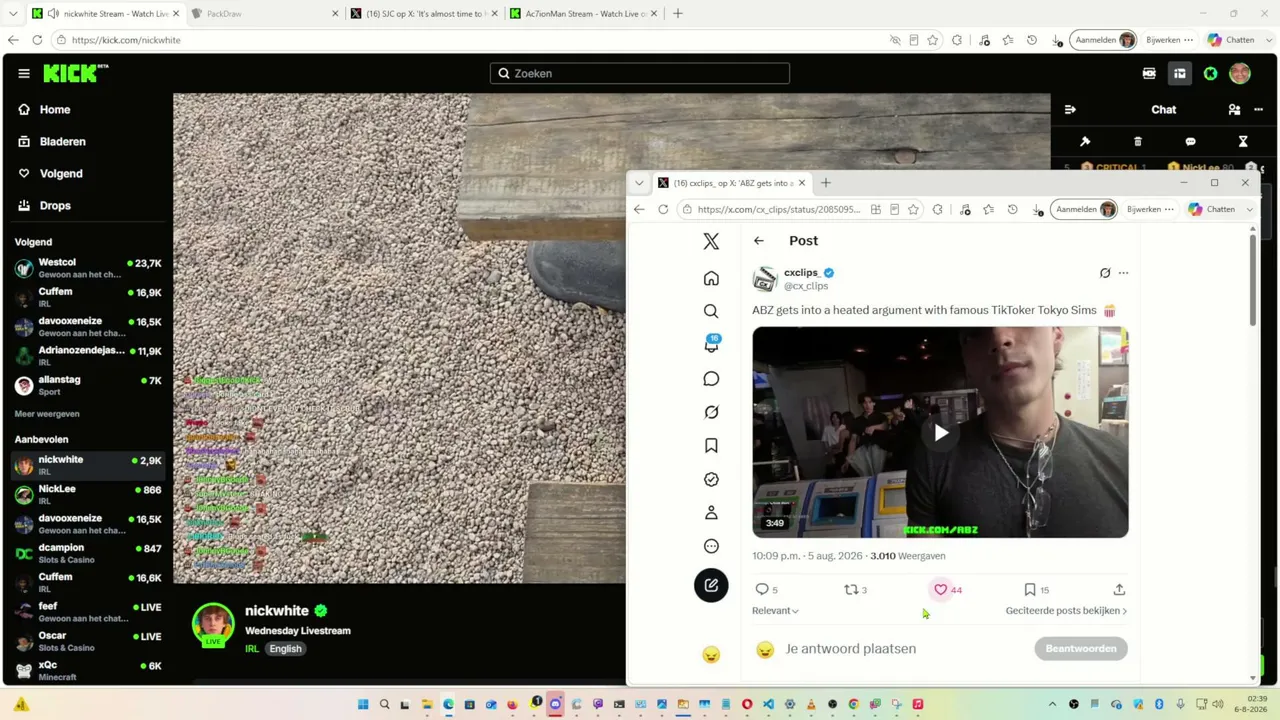The height and width of the screenshot is (720, 1280).
Task: Click Aanmelden in the X window toolbar
Action: click(1084, 209)
